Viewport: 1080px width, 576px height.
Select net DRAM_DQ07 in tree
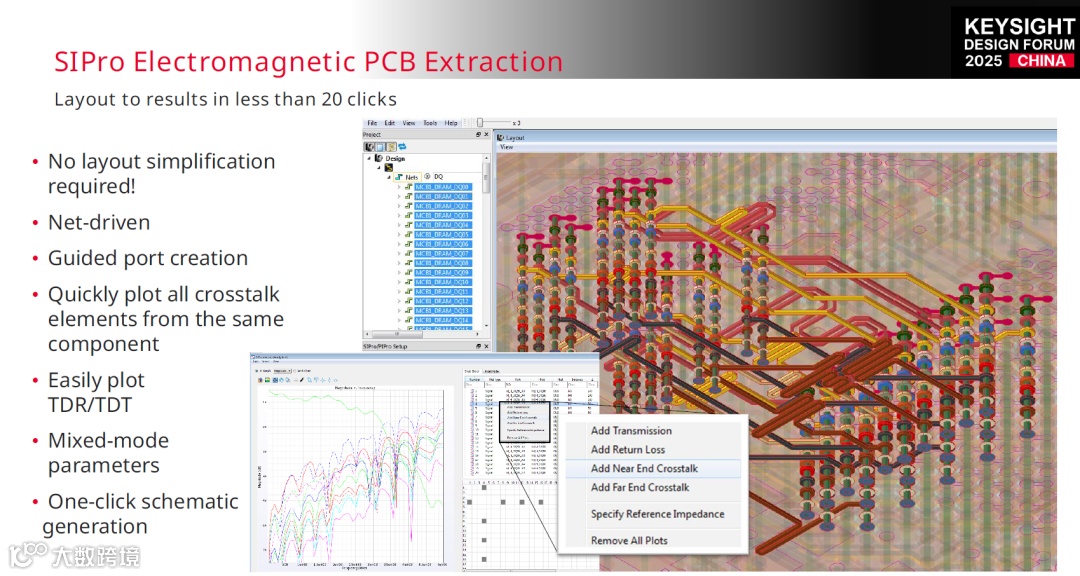(443, 254)
